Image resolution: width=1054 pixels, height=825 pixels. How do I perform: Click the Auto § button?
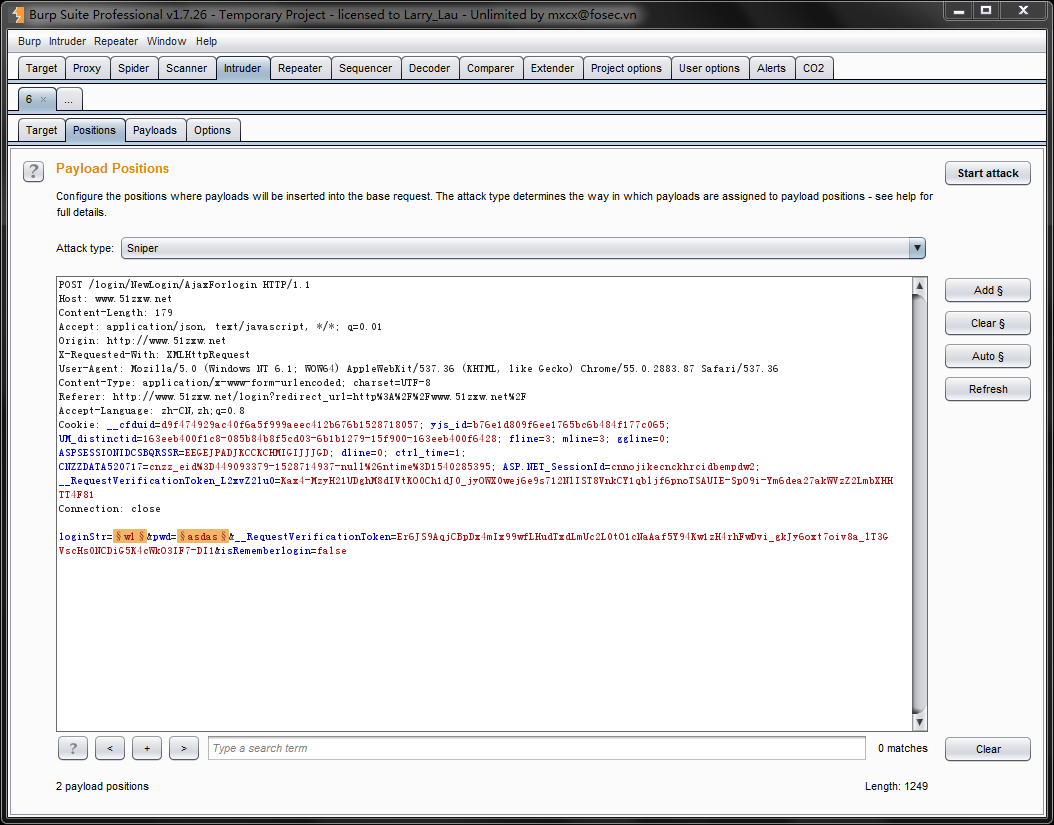[987, 356]
